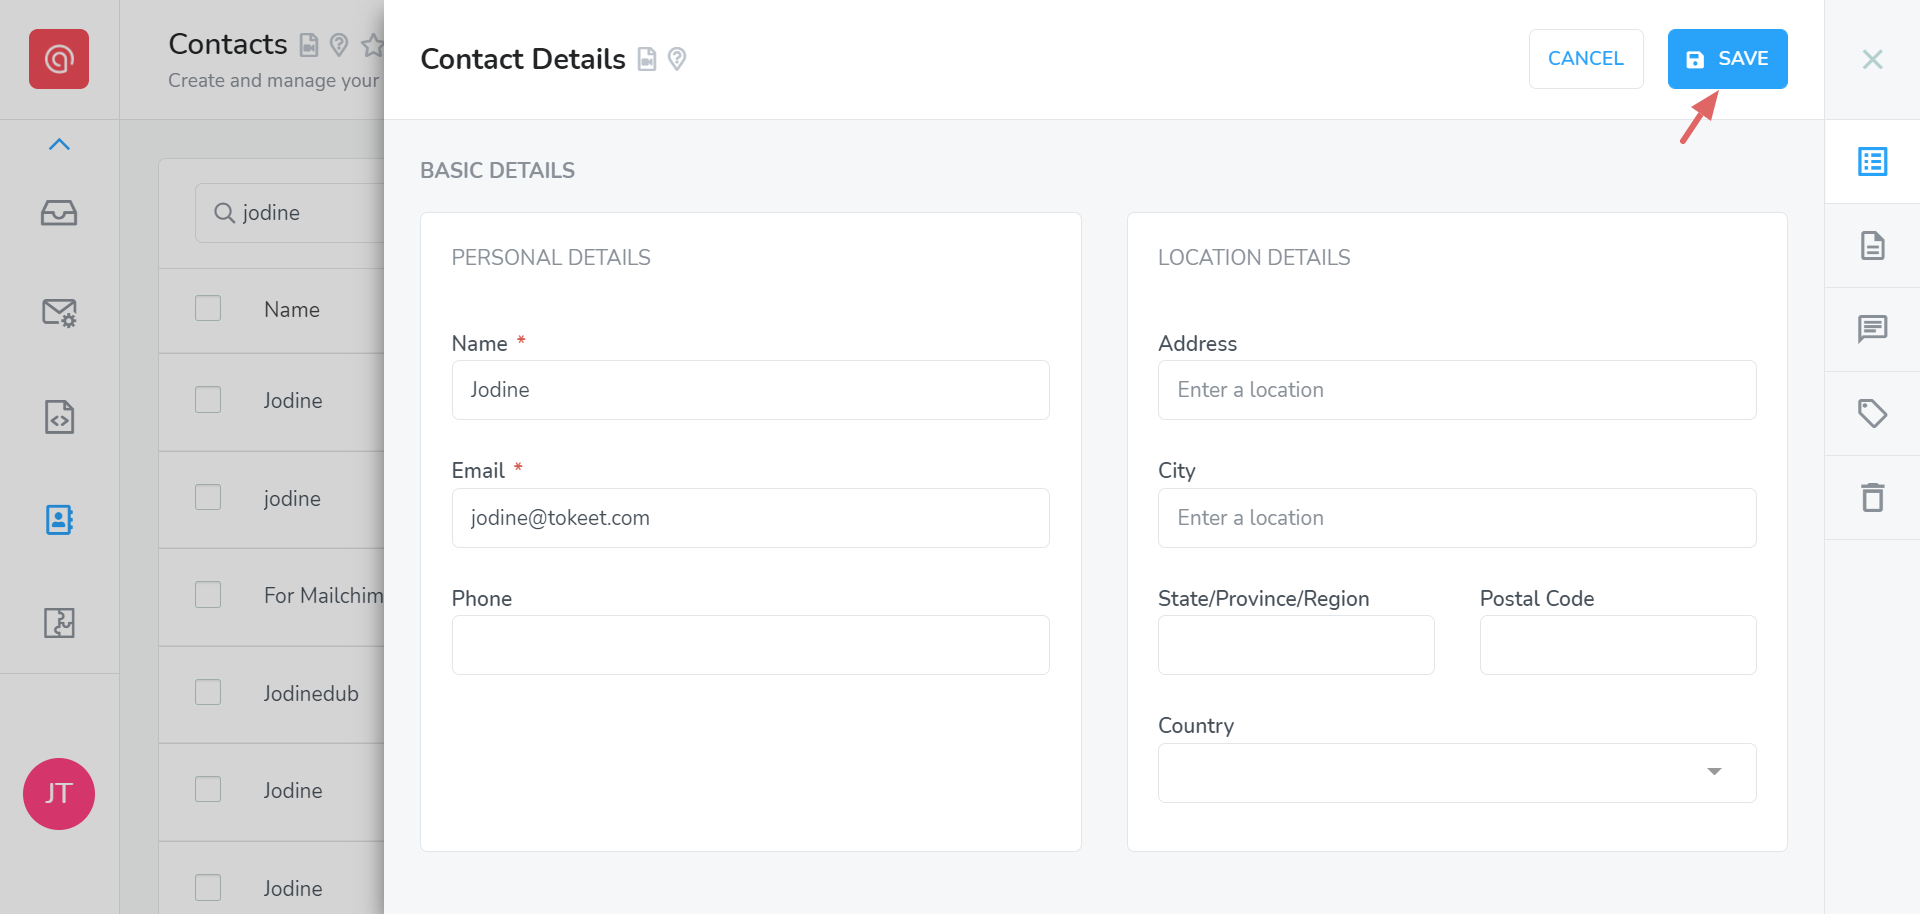The height and width of the screenshot is (914, 1920).
Task: Click the trash delete icon
Action: [x=1872, y=497]
